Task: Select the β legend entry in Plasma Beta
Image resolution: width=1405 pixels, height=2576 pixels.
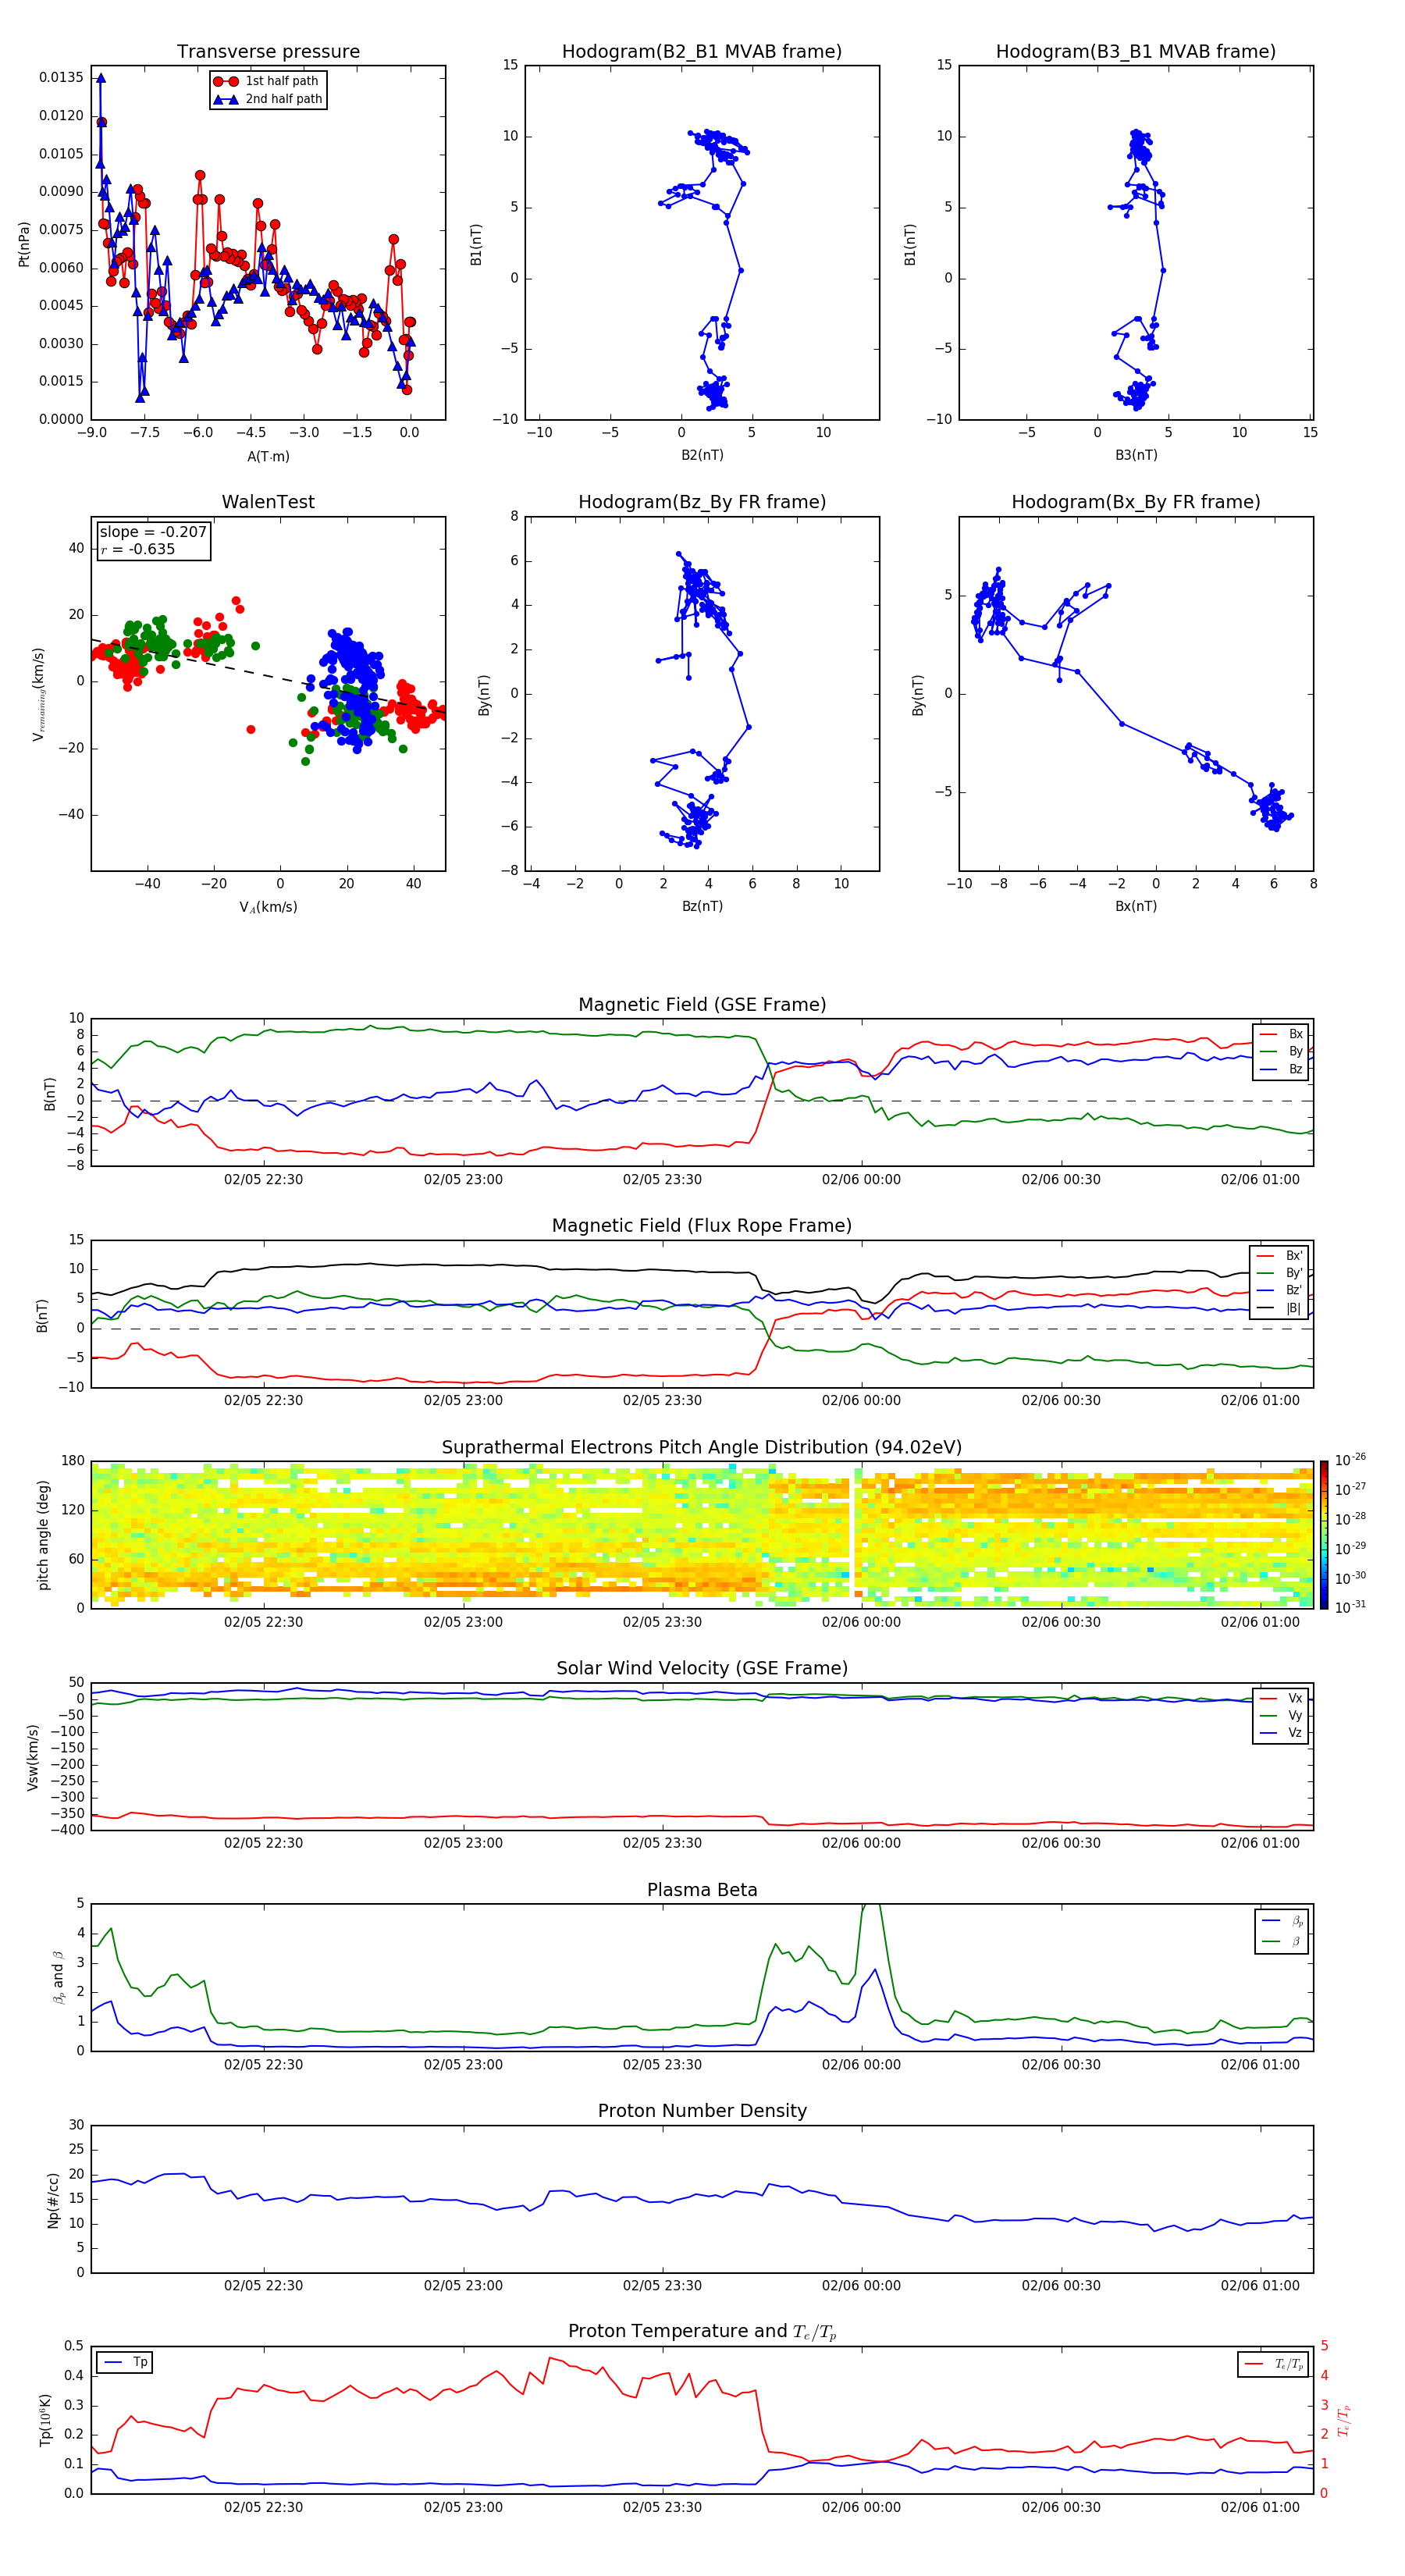Action: (x=1282, y=1941)
